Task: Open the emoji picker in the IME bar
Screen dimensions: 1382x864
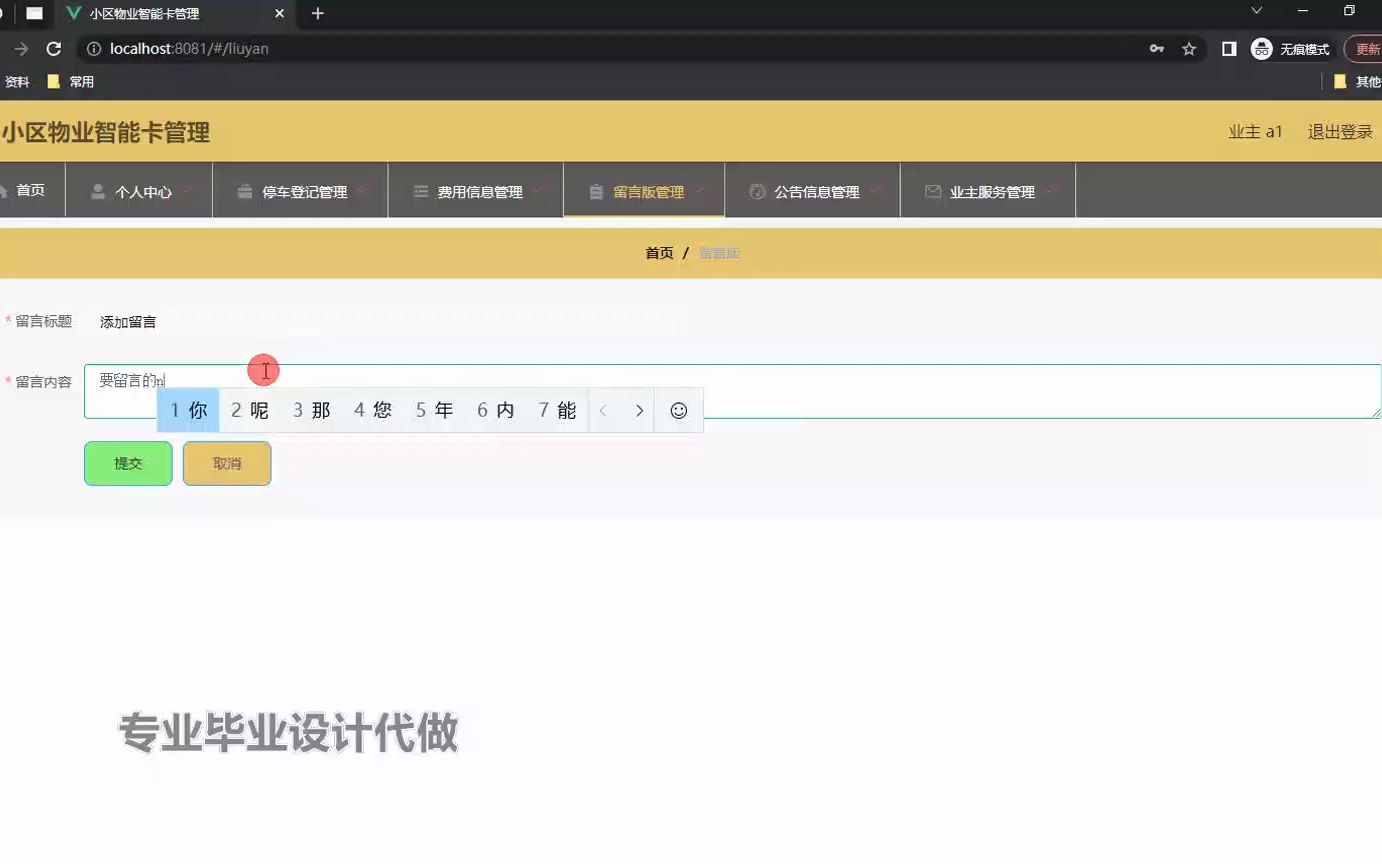Action: click(678, 410)
